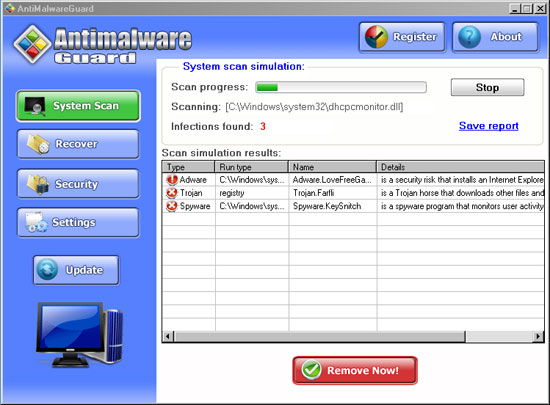Image resolution: width=550 pixels, height=405 pixels.
Task: Open the Recover section
Action: pyautogui.click(x=78, y=144)
